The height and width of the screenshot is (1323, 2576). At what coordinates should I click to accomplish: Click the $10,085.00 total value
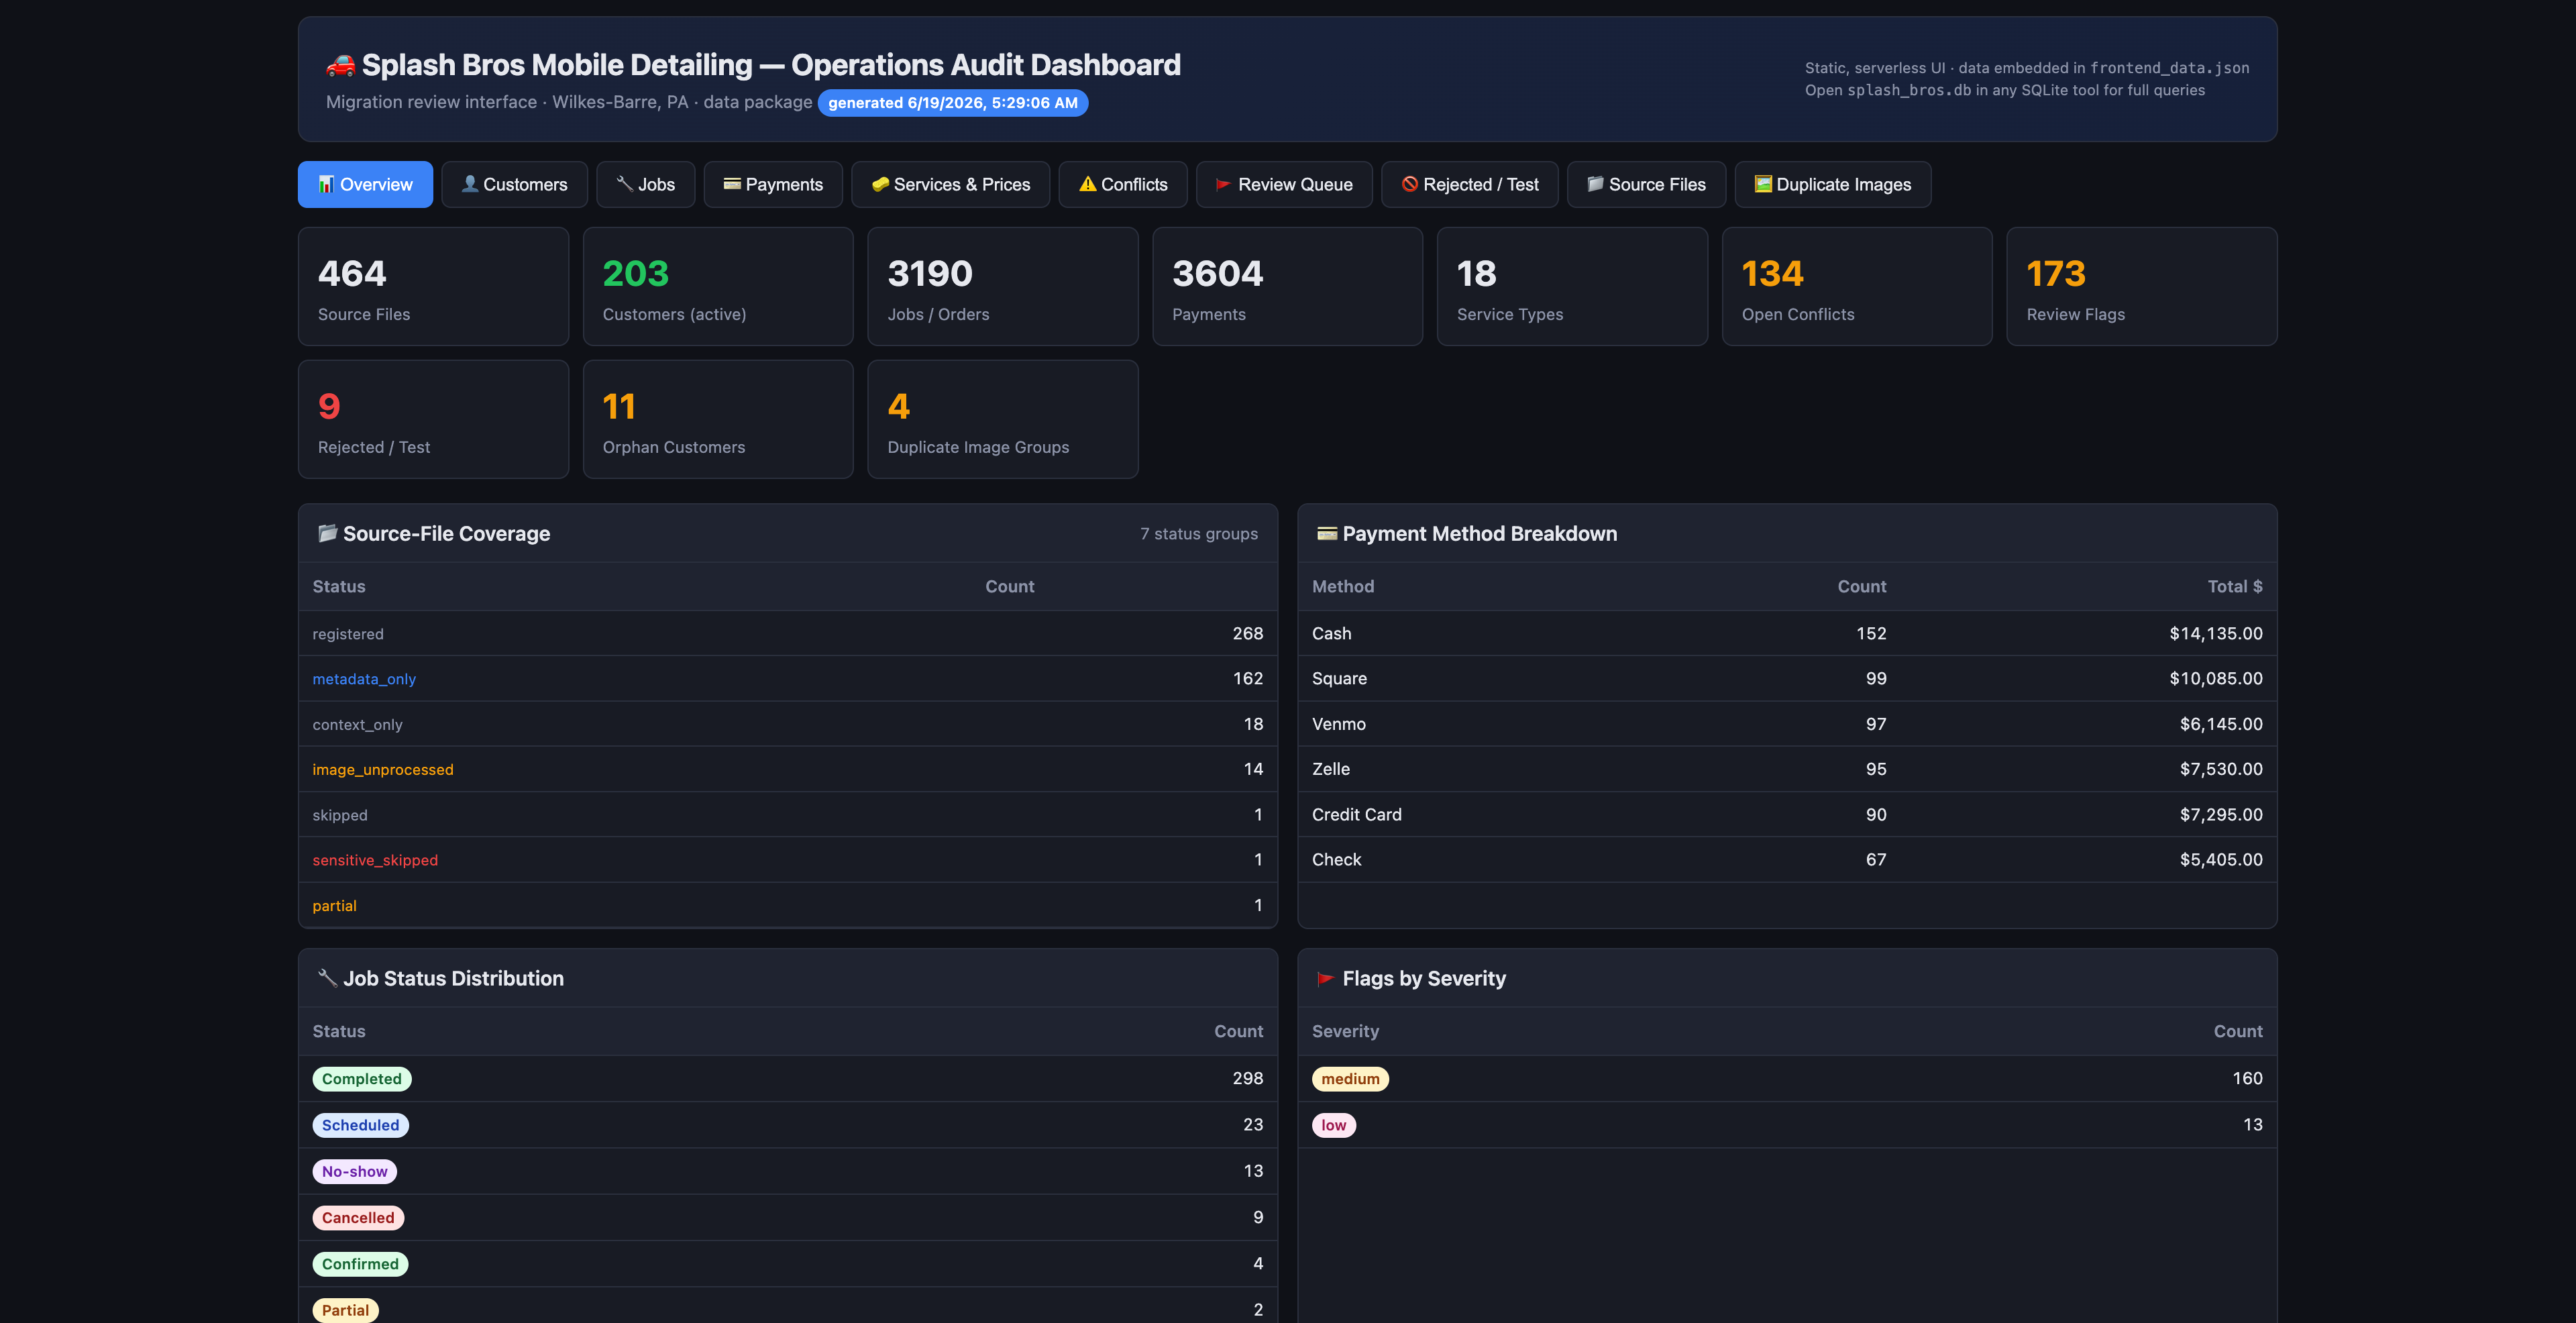point(2215,679)
